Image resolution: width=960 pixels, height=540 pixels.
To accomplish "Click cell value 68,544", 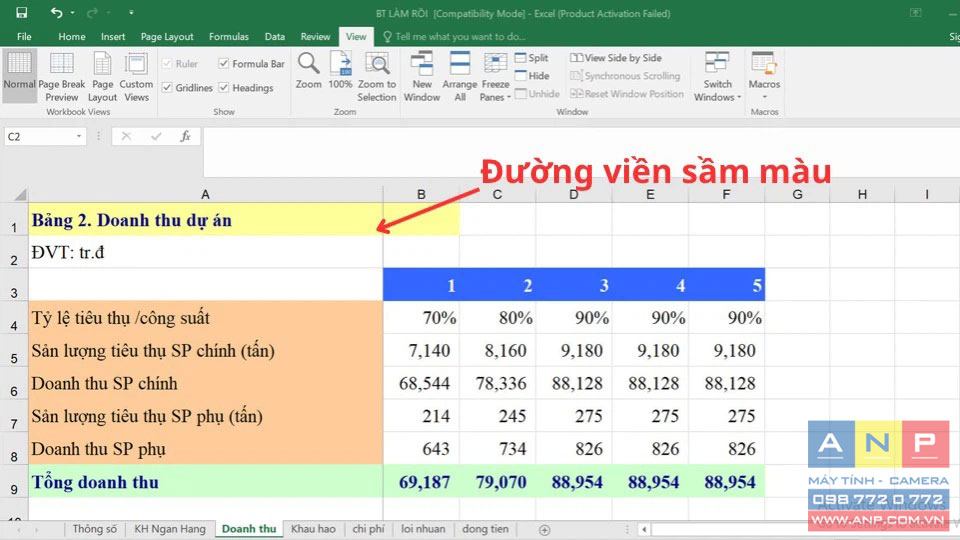I will (x=421, y=383).
